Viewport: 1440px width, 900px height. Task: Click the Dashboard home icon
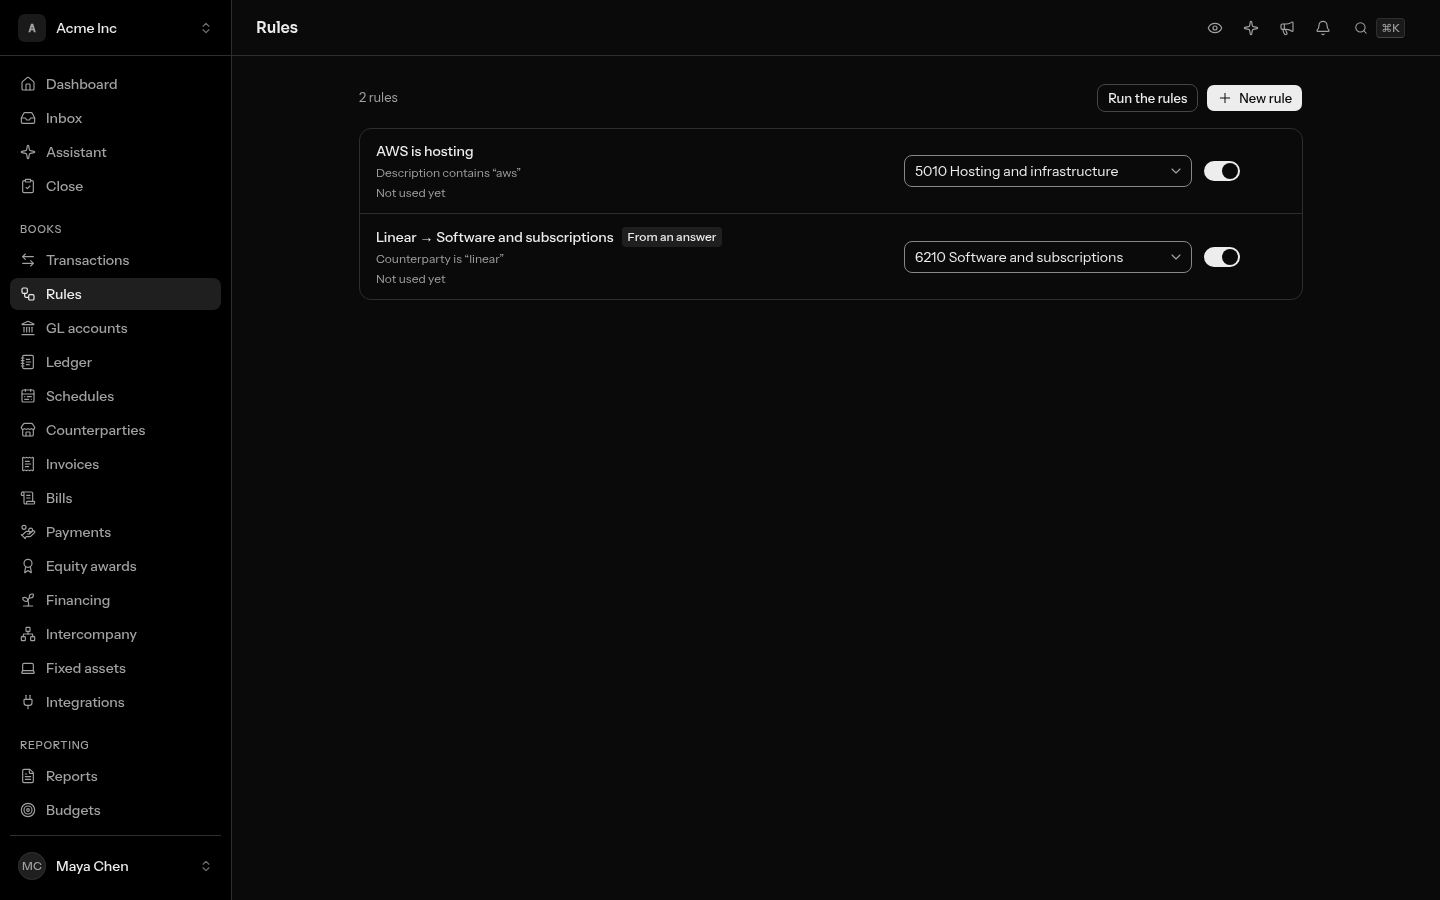tap(28, 84)
